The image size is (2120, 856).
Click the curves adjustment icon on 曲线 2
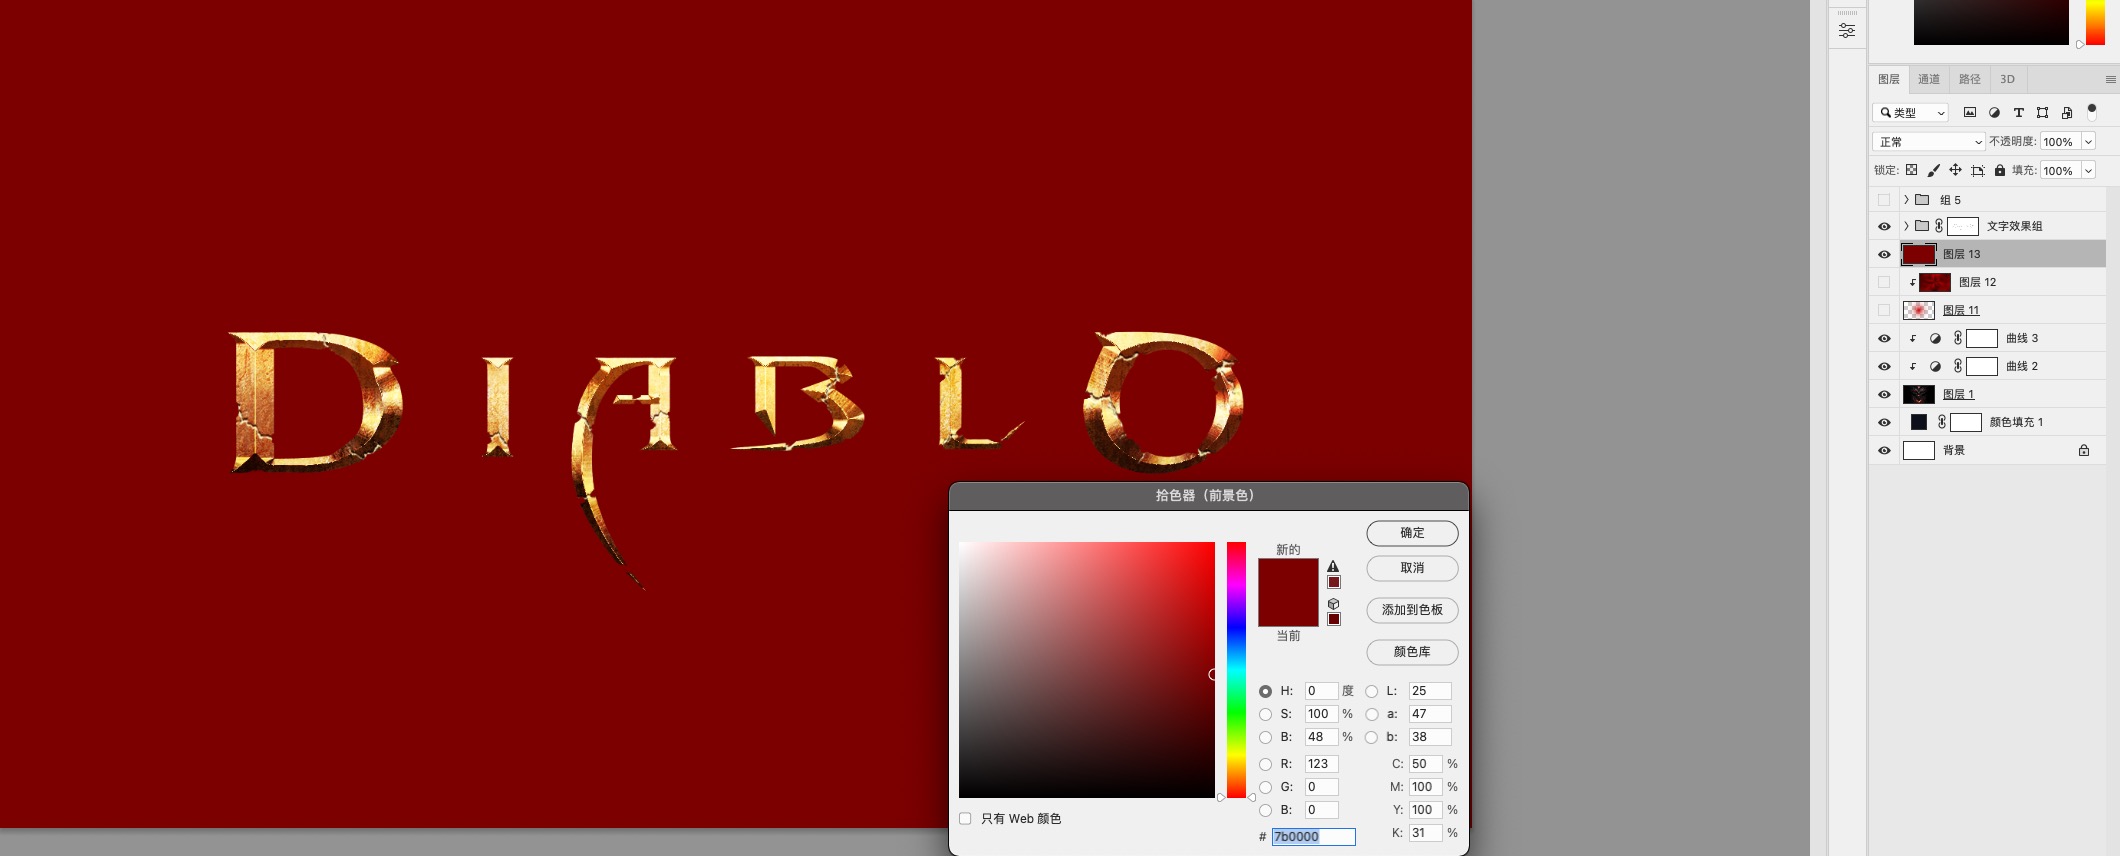[1935, 366]
